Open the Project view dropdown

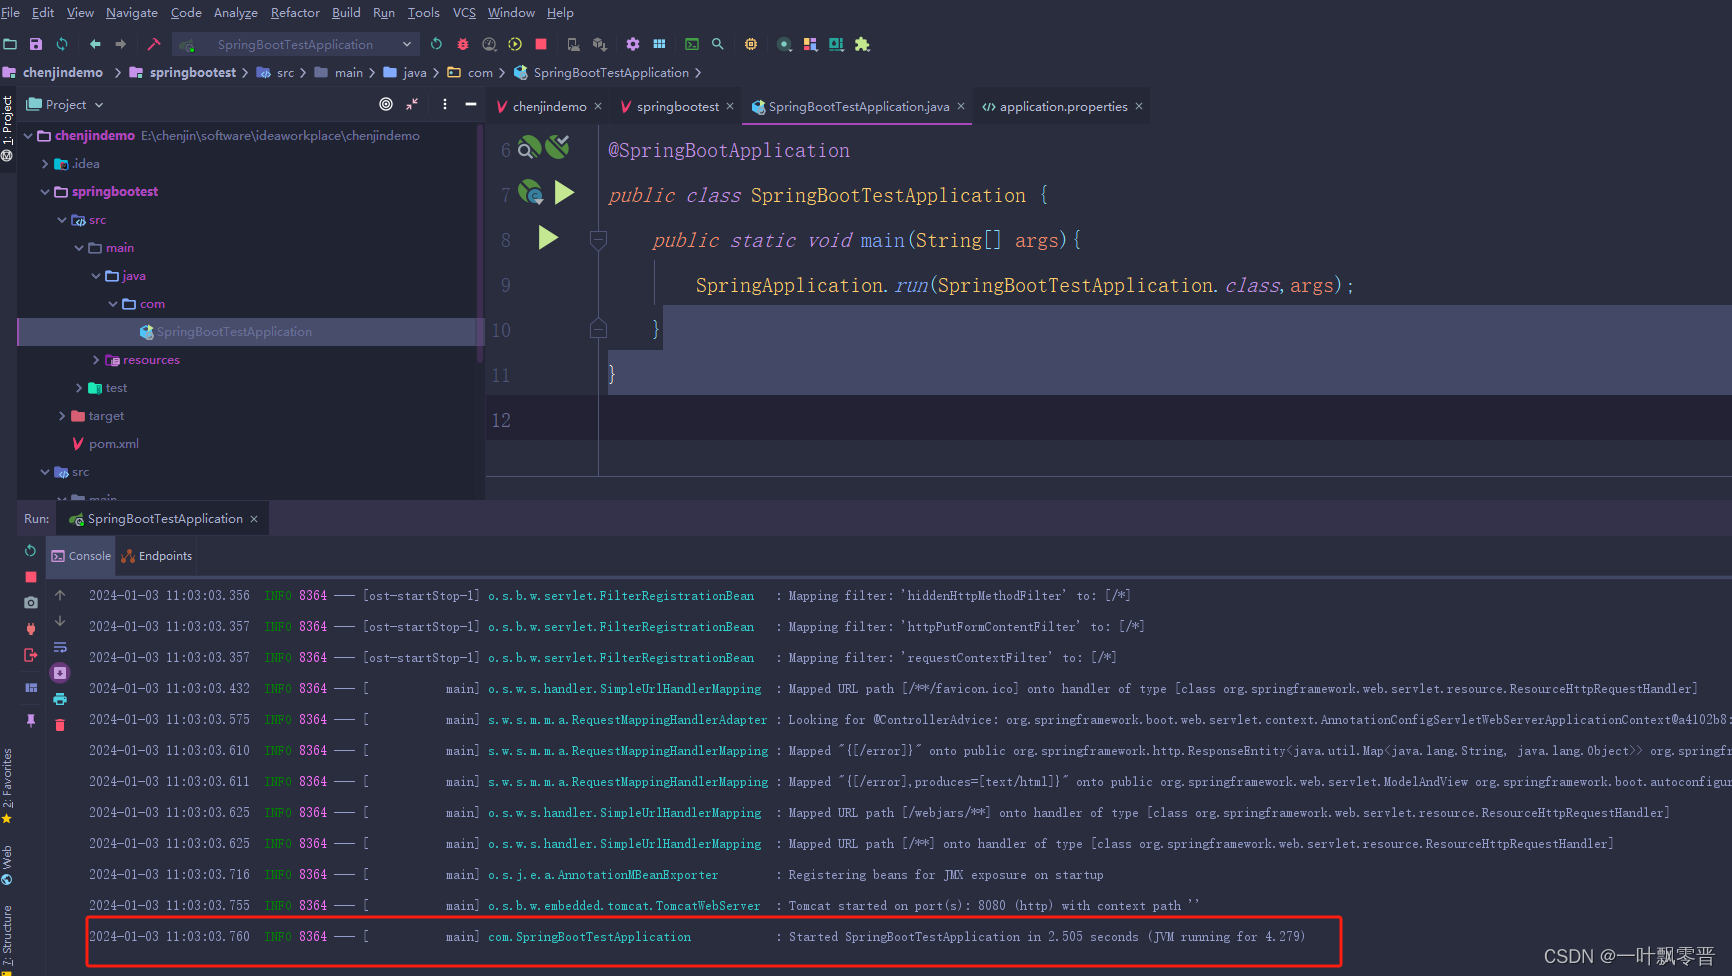pos(65,104)
